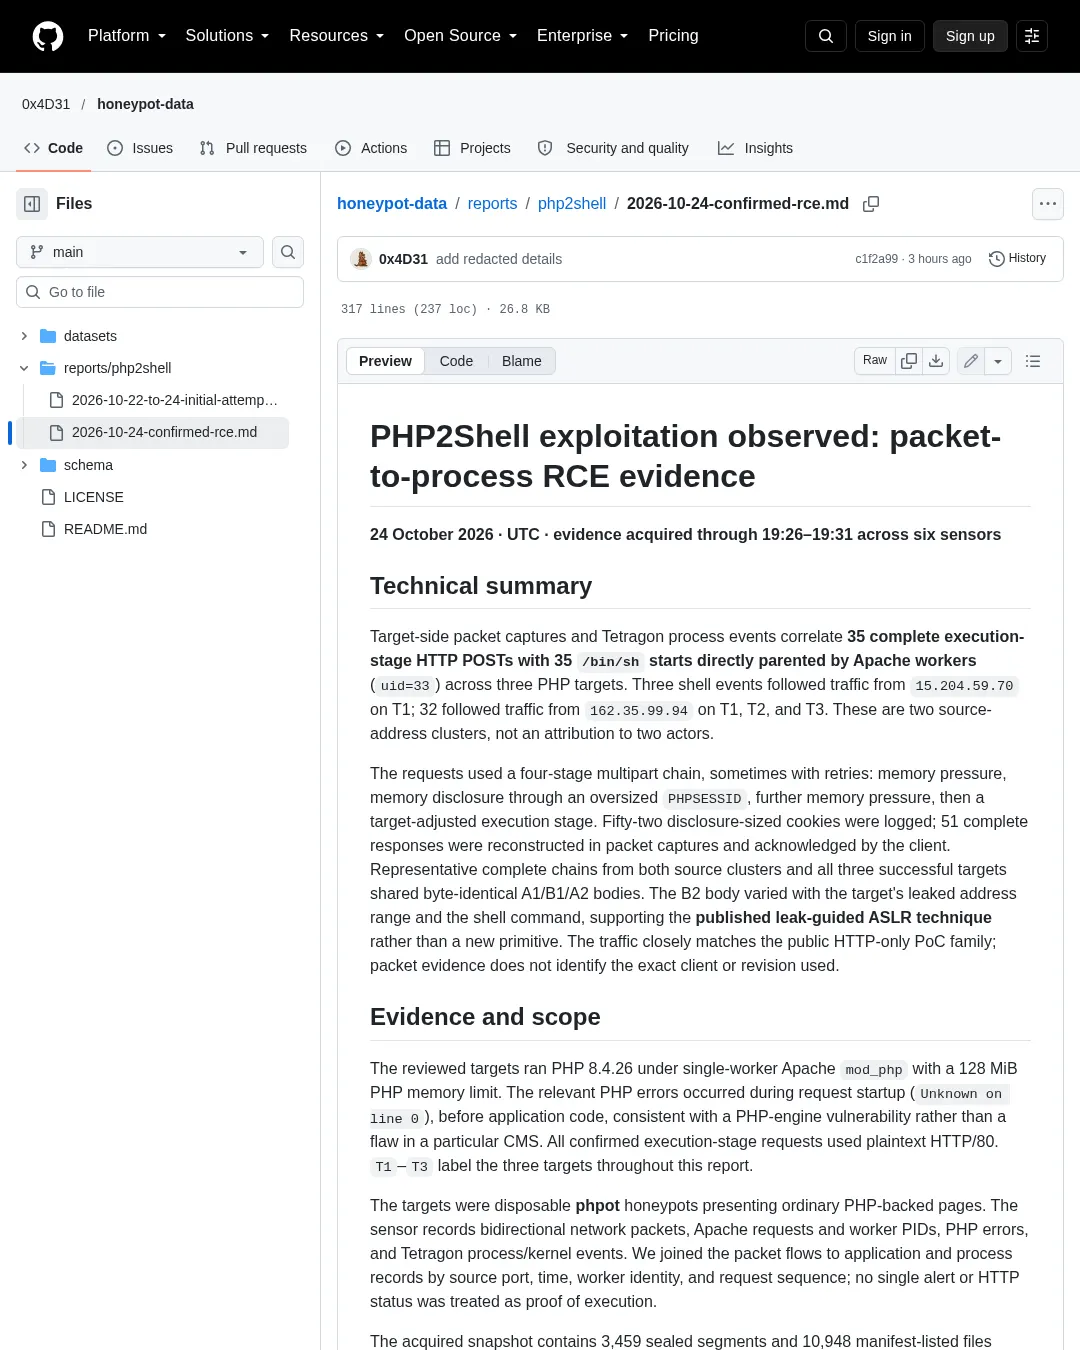Expand the schema folder
The width and height of the screenshot is (1080, 1350).
click(x=24, y=465)
